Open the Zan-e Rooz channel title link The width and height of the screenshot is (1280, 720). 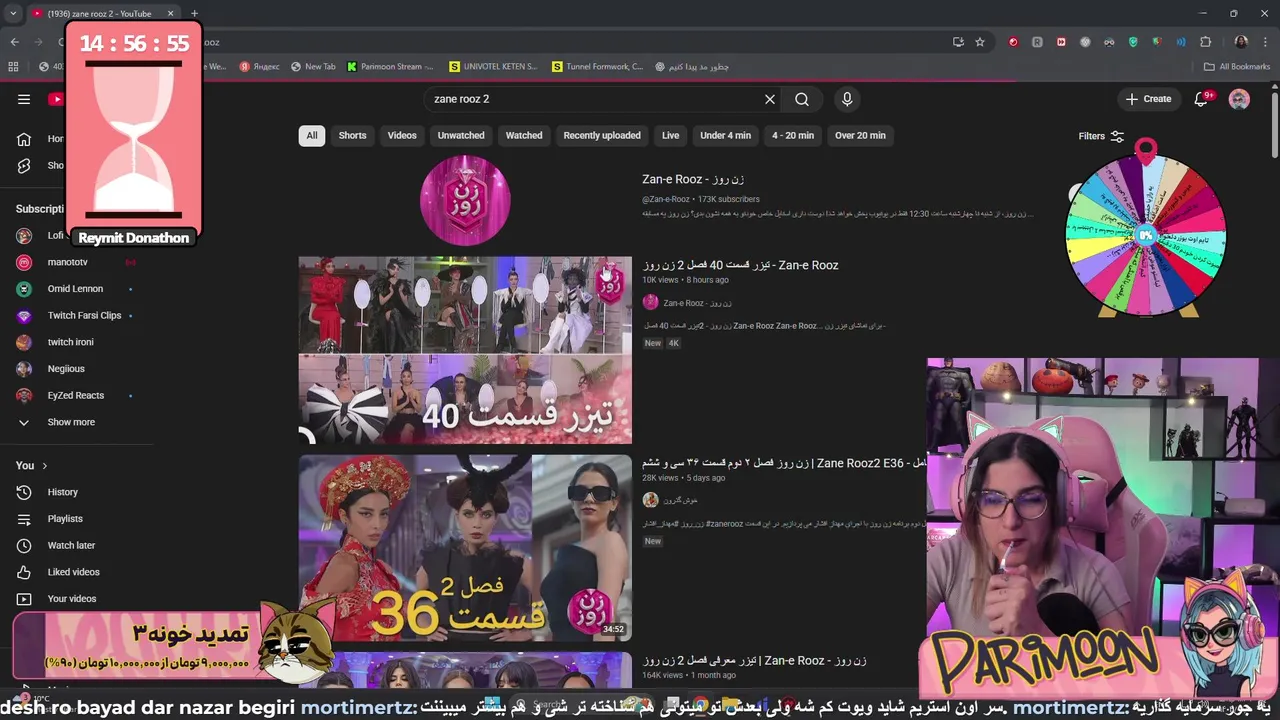coord(693,179)
